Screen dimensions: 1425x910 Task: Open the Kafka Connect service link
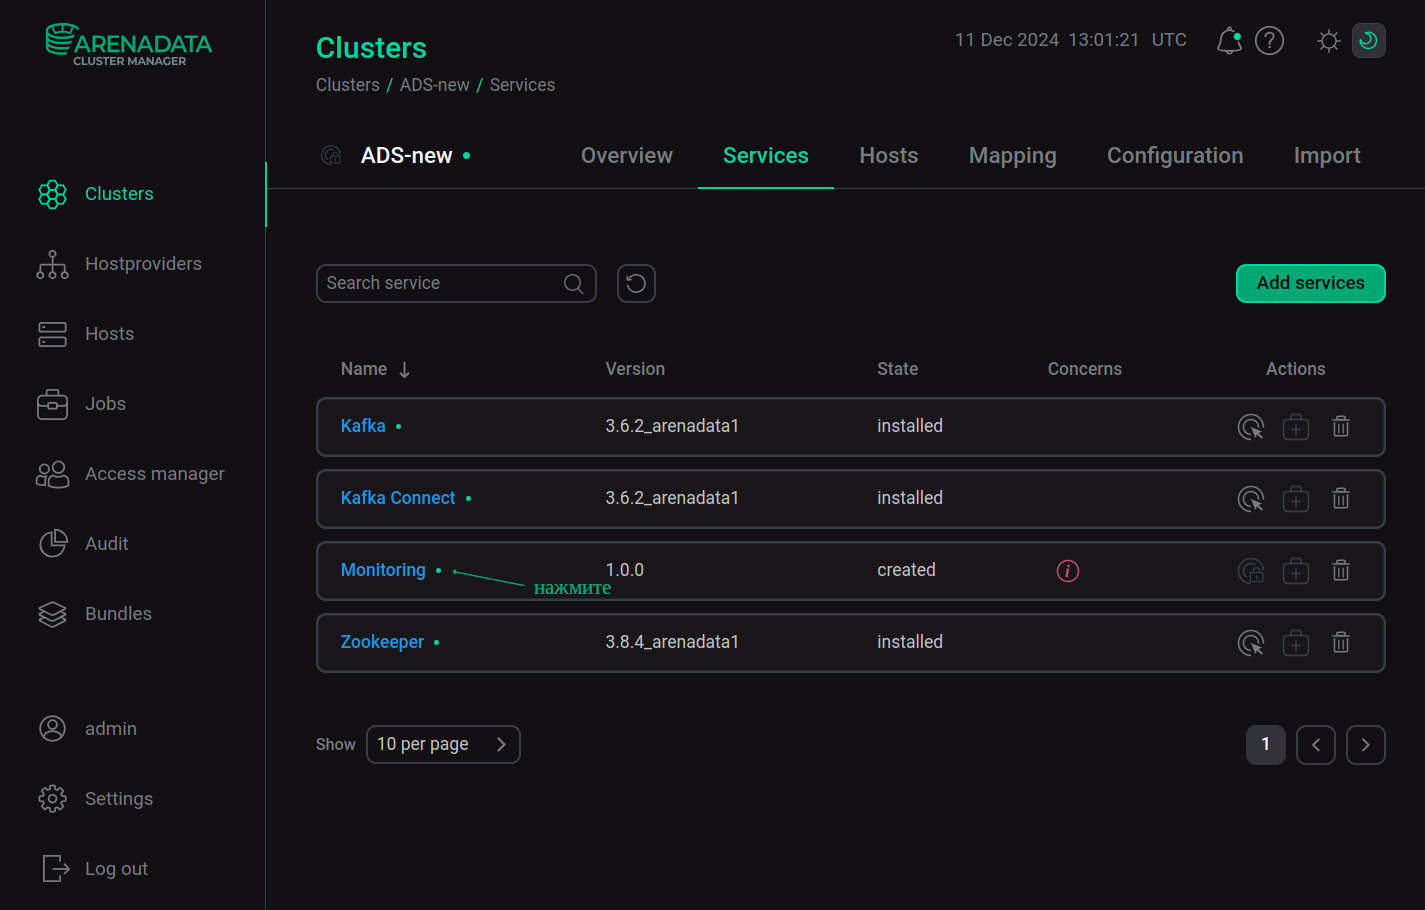398,498
